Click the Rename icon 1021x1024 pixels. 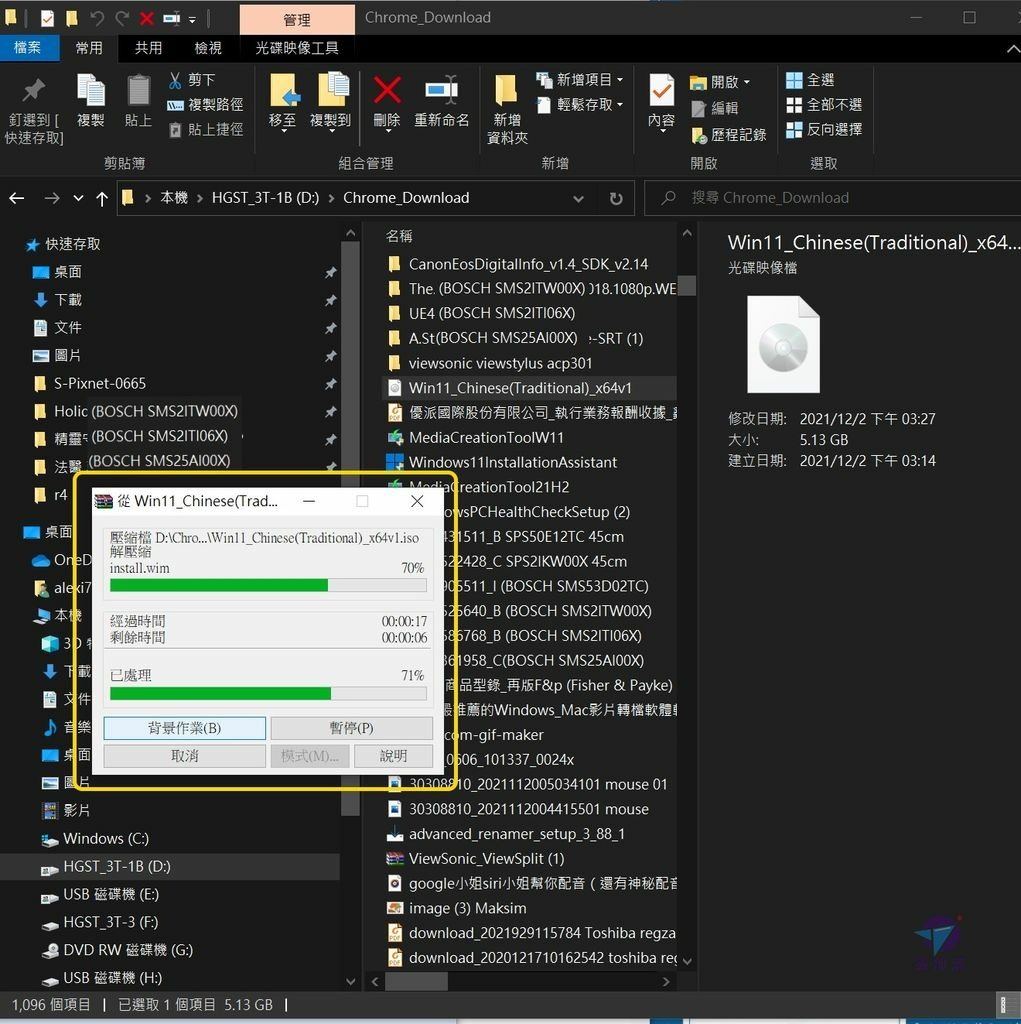[x=442, y=90]
